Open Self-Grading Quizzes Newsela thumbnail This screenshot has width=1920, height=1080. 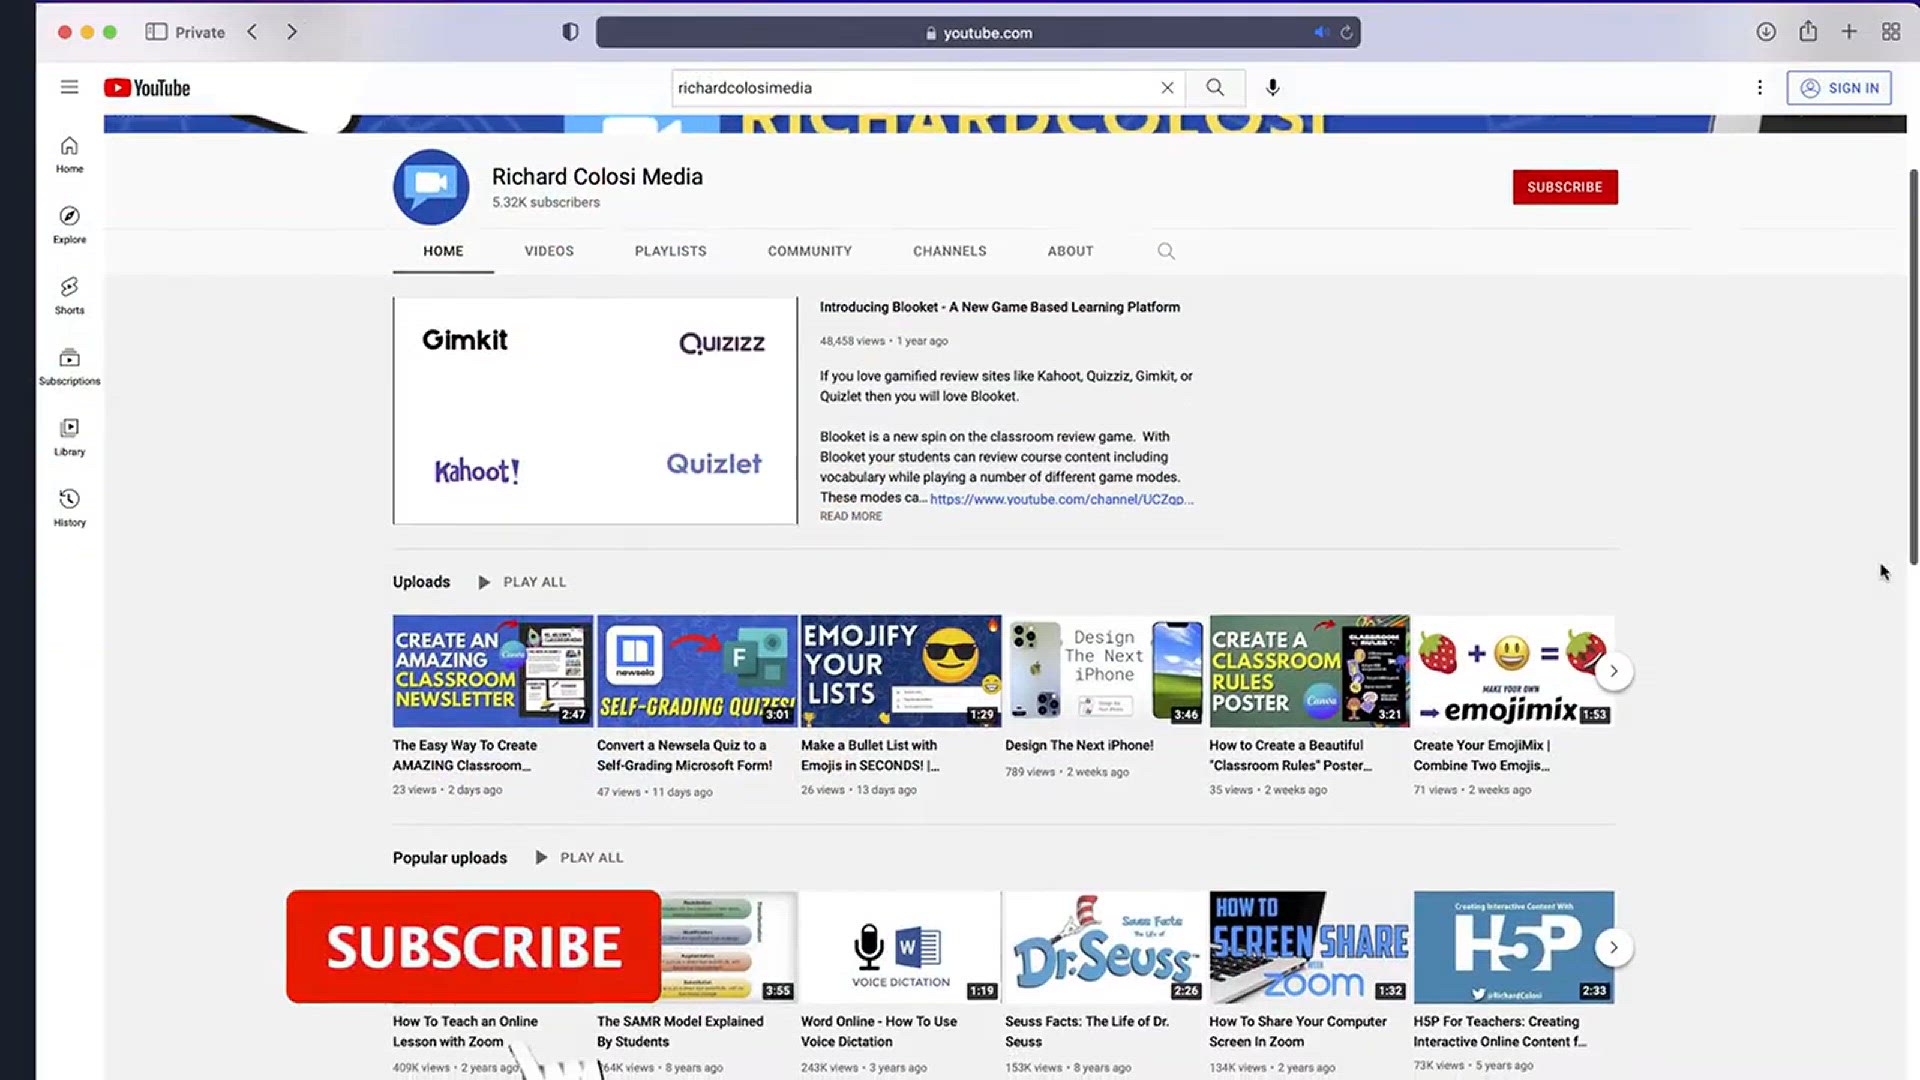click(697, 671)
